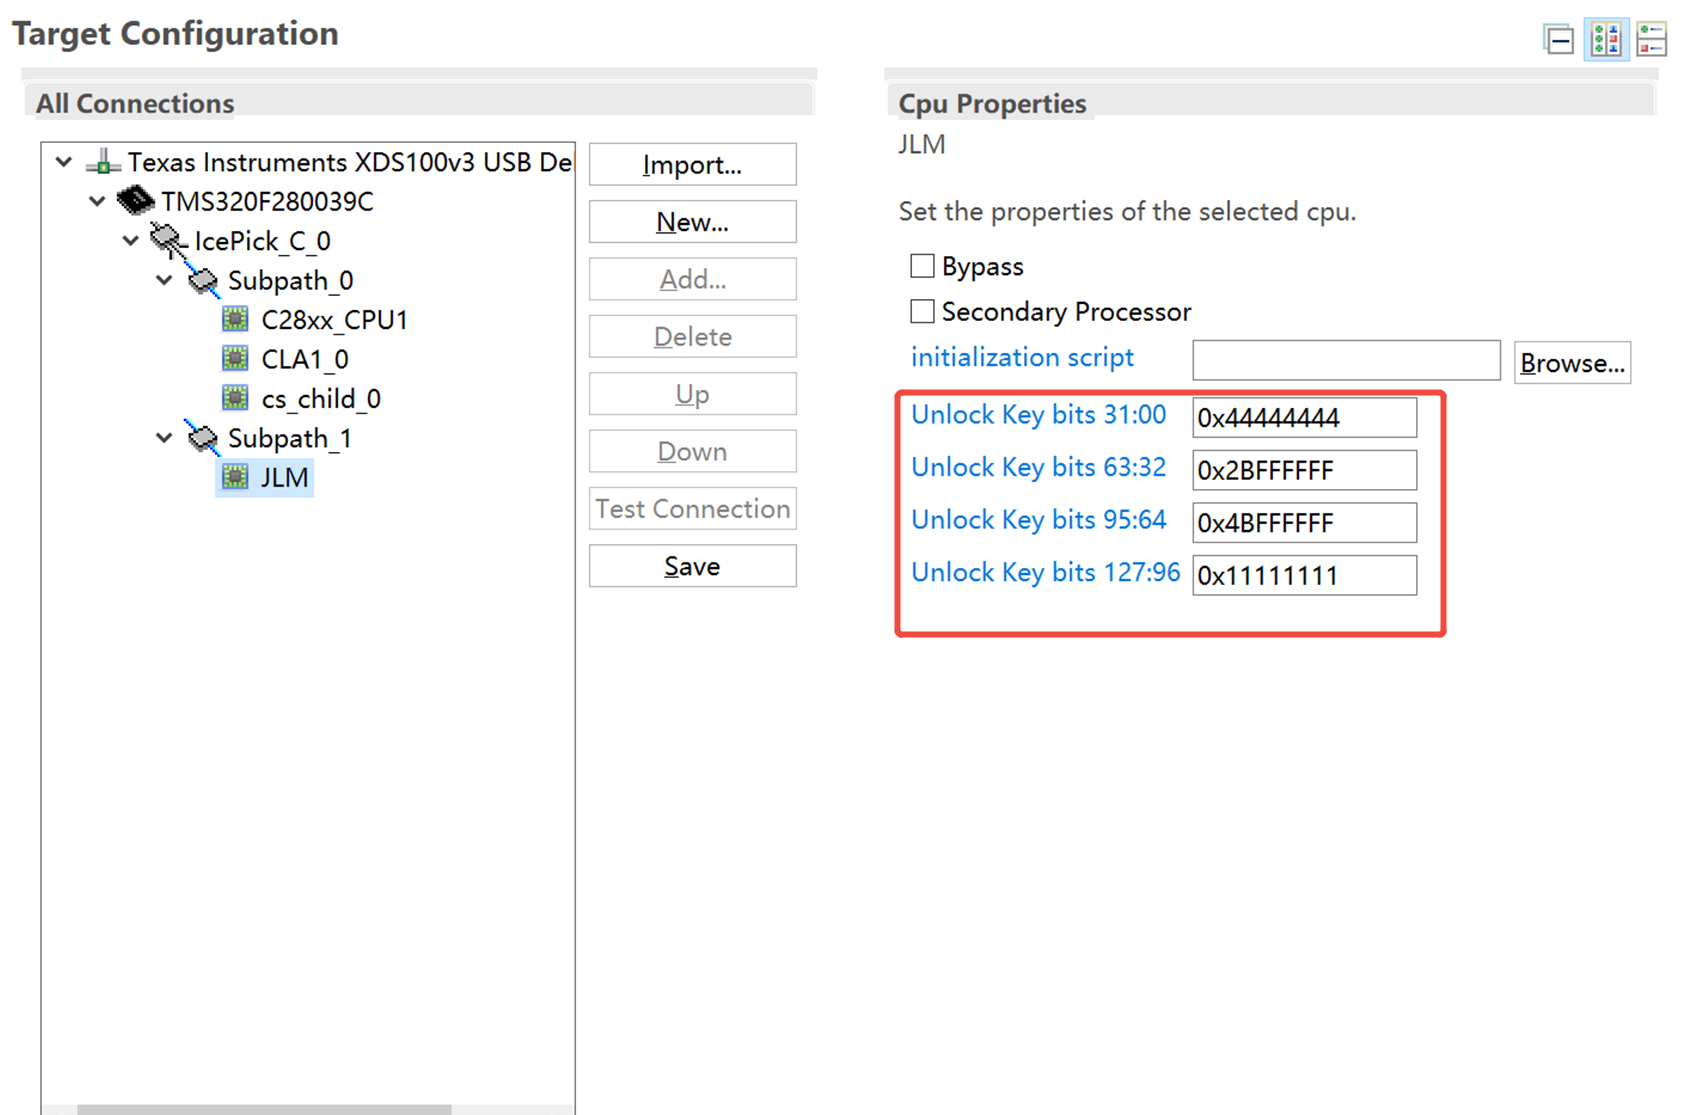Click the Test Connection button

click(692, 508)
